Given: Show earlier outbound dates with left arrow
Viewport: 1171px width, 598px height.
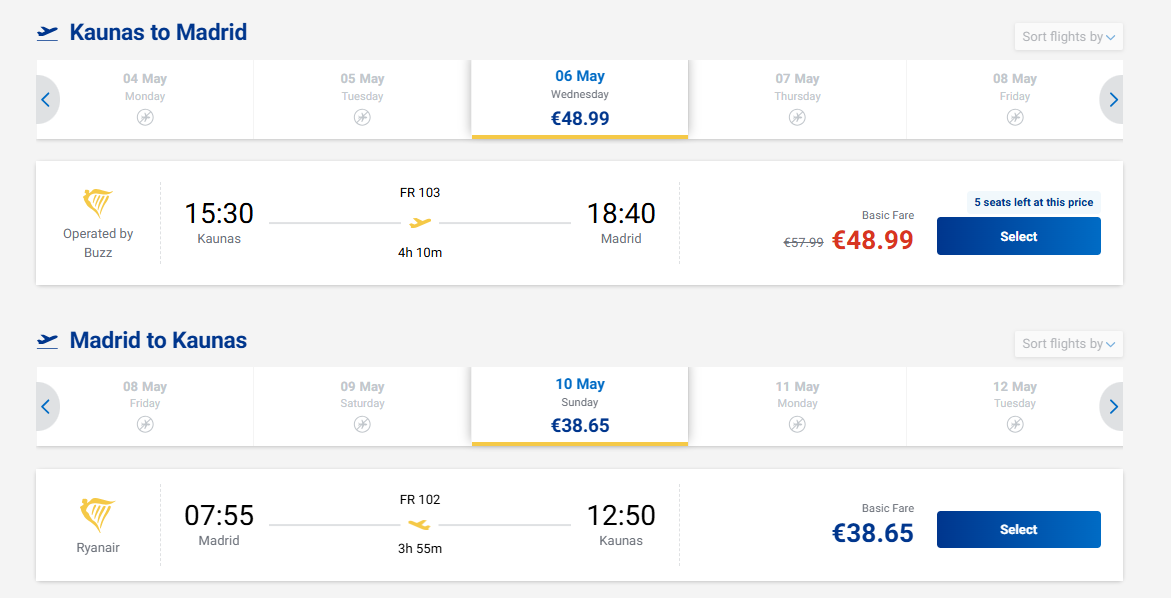Looking at the screenshot, I should tap(46, 100).
